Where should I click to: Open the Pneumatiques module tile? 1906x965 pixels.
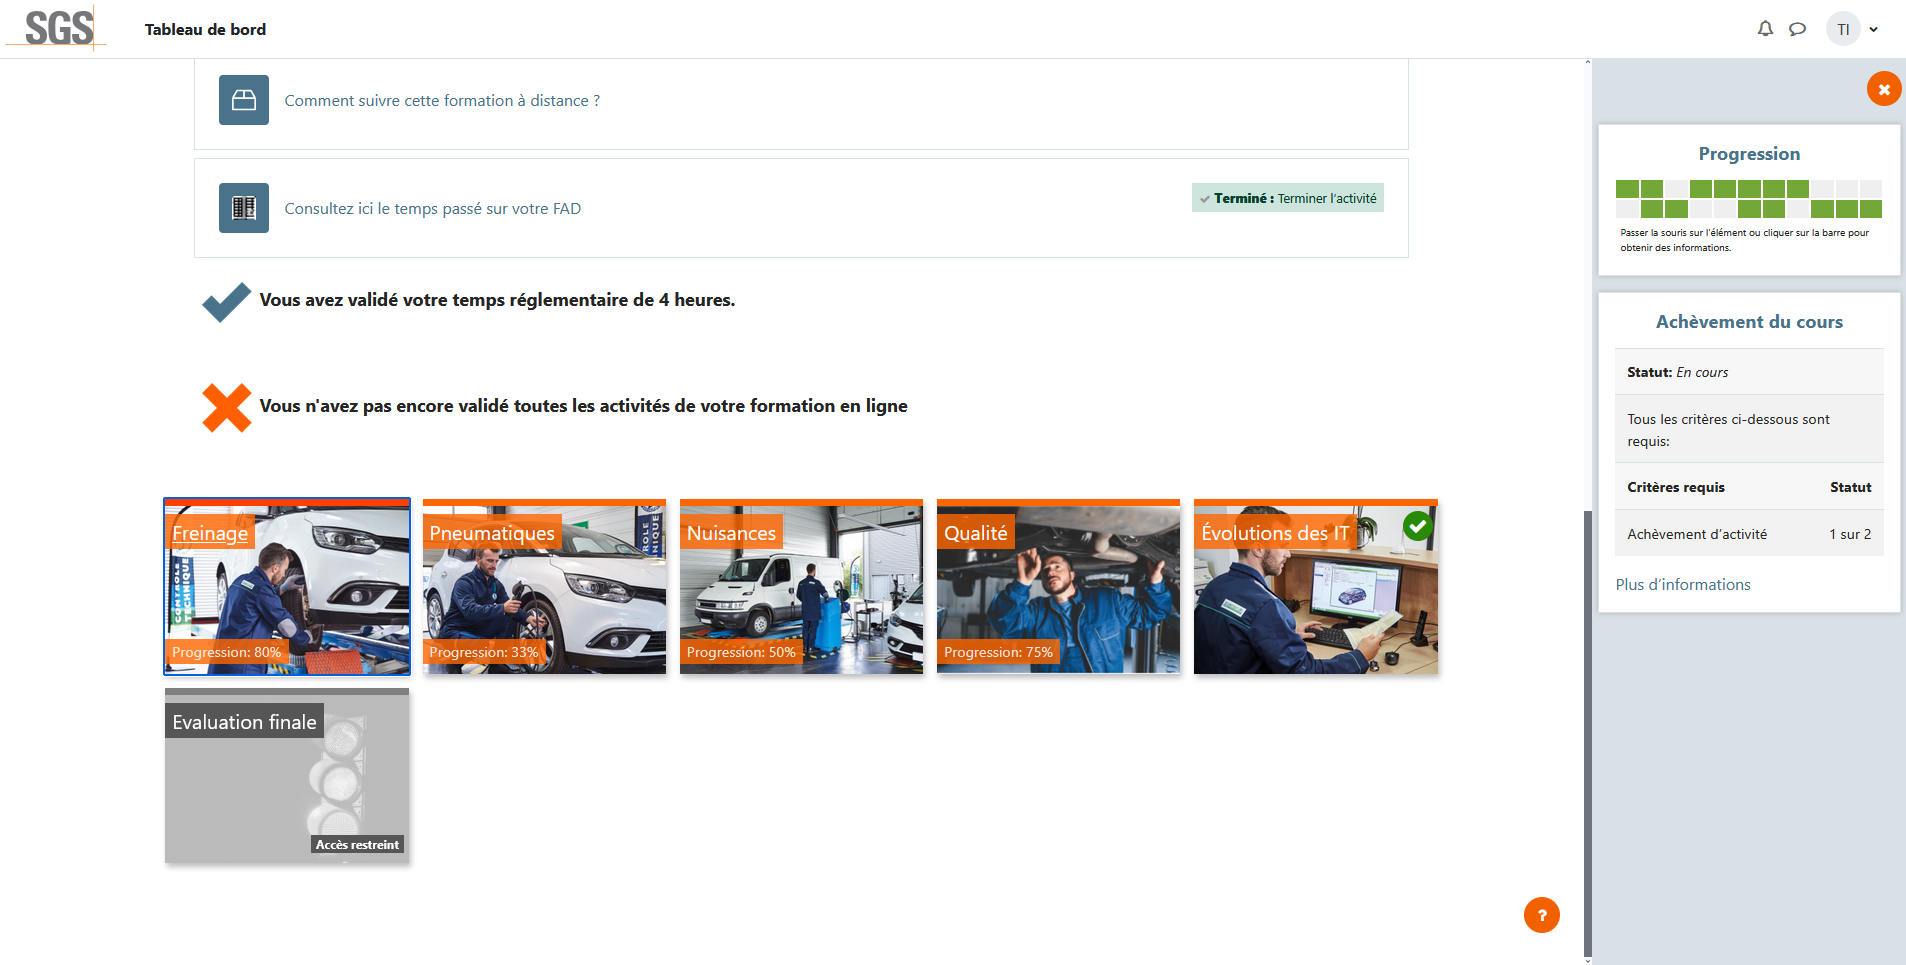point(544,587)
